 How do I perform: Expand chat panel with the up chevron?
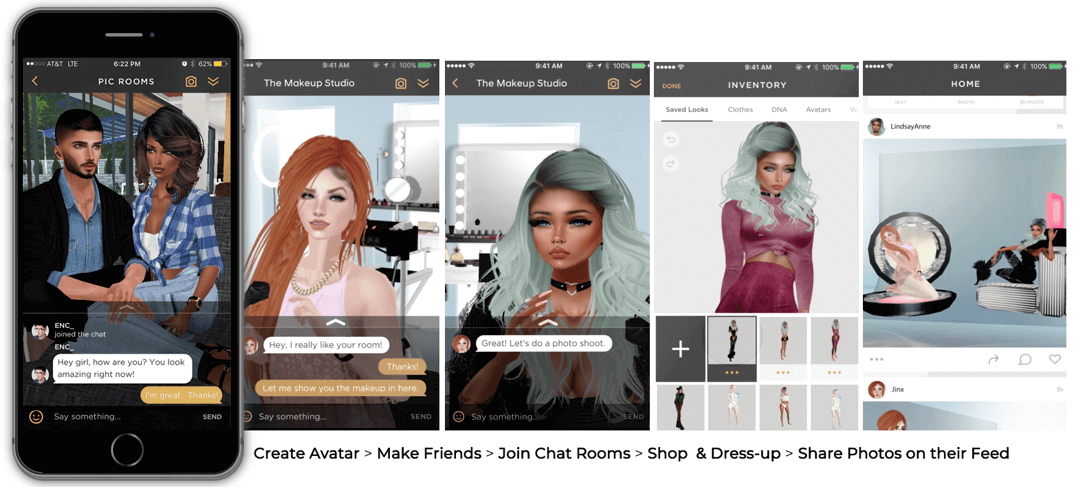pos(336,322)
